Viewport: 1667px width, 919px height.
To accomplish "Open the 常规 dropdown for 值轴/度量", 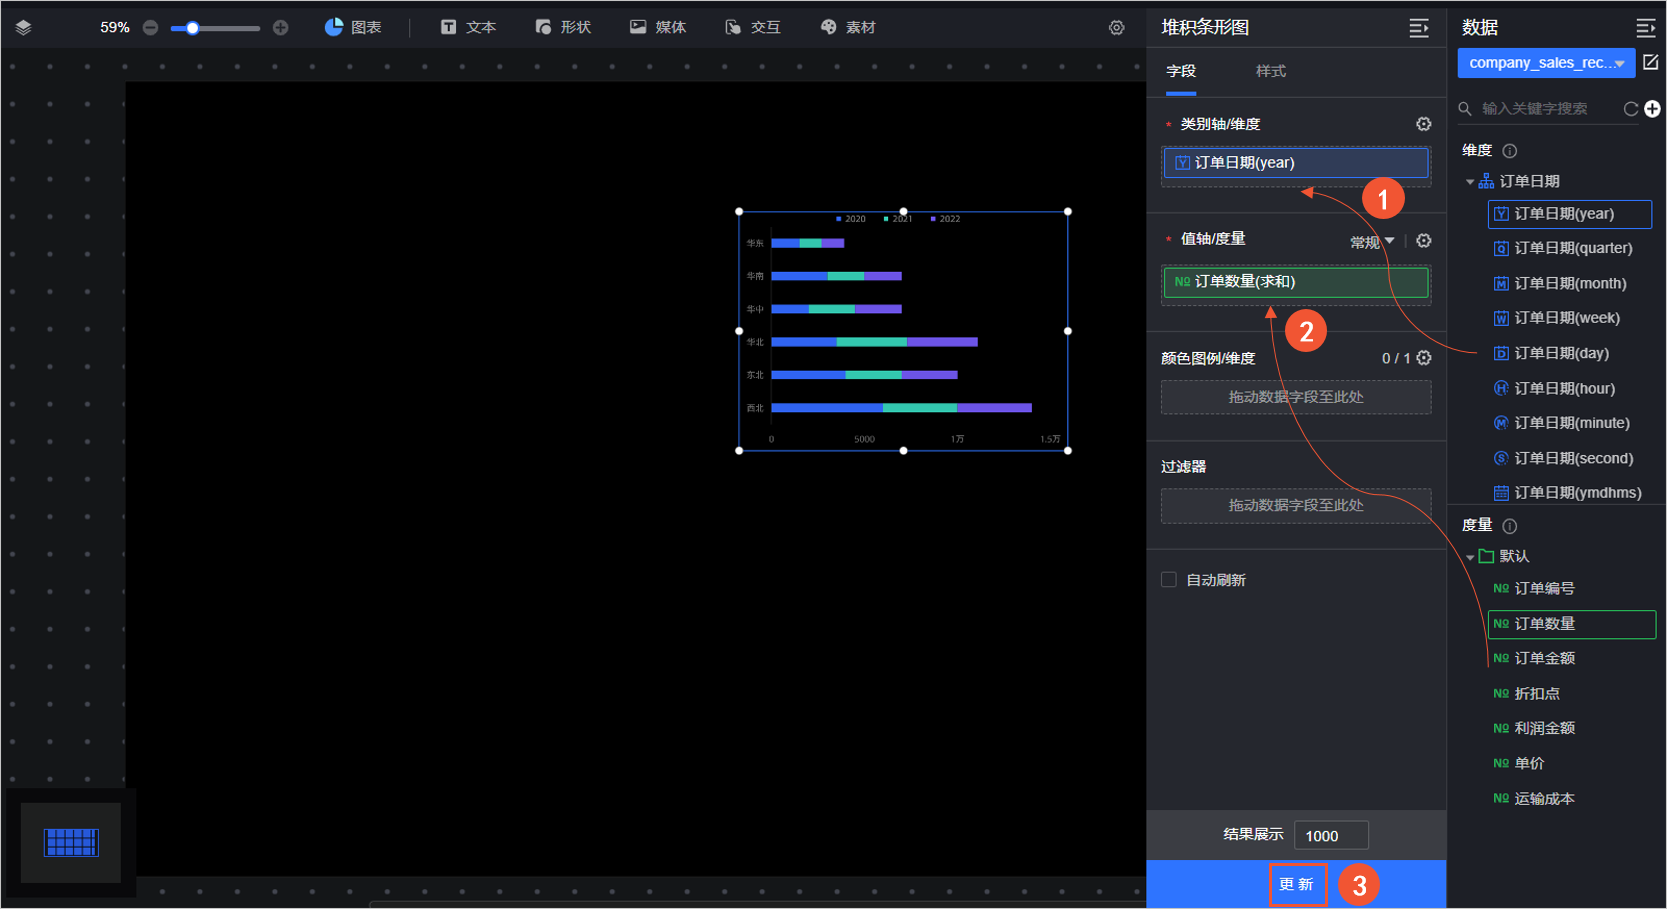I will [1372, 242].
